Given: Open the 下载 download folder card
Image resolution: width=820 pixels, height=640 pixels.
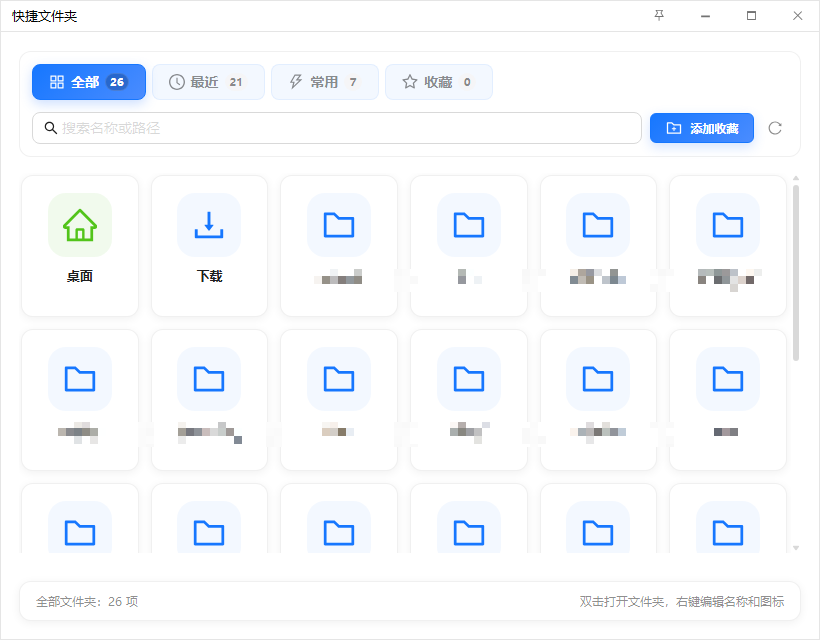Looking at the screenshot, I should 209,246.
